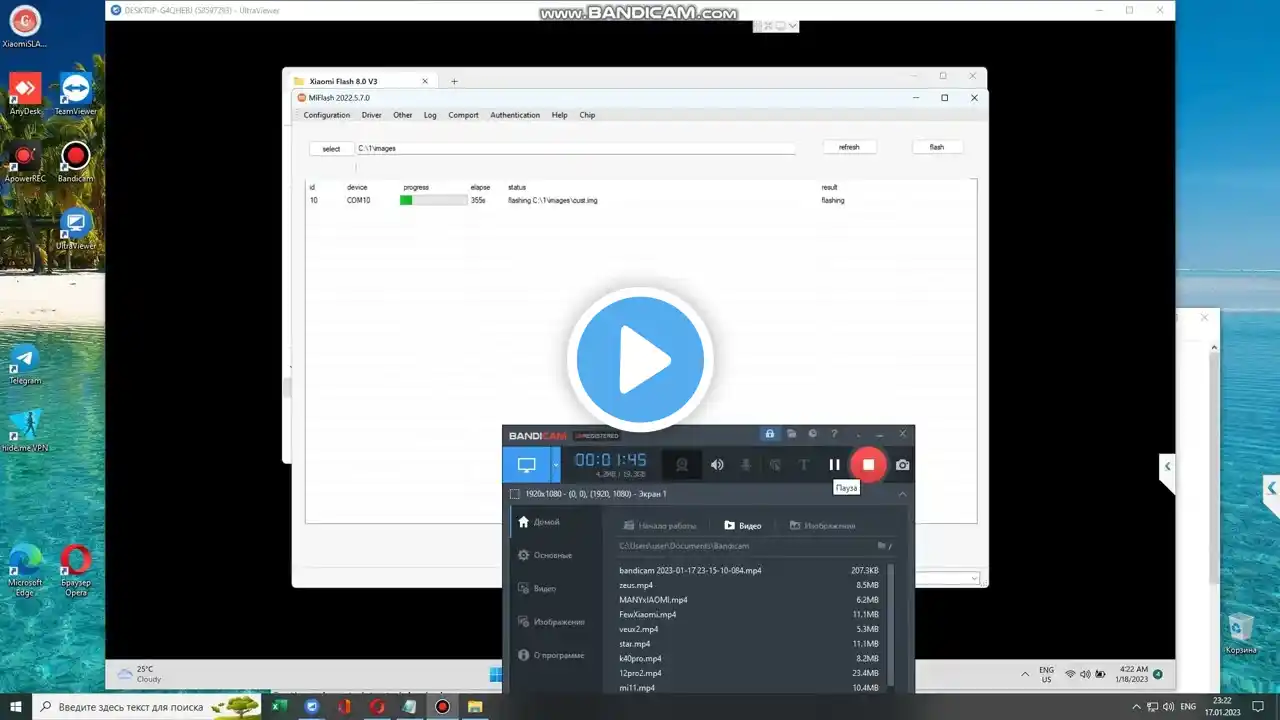Open the output folder icon next to Bandicam path

click(x=882, y=546)
